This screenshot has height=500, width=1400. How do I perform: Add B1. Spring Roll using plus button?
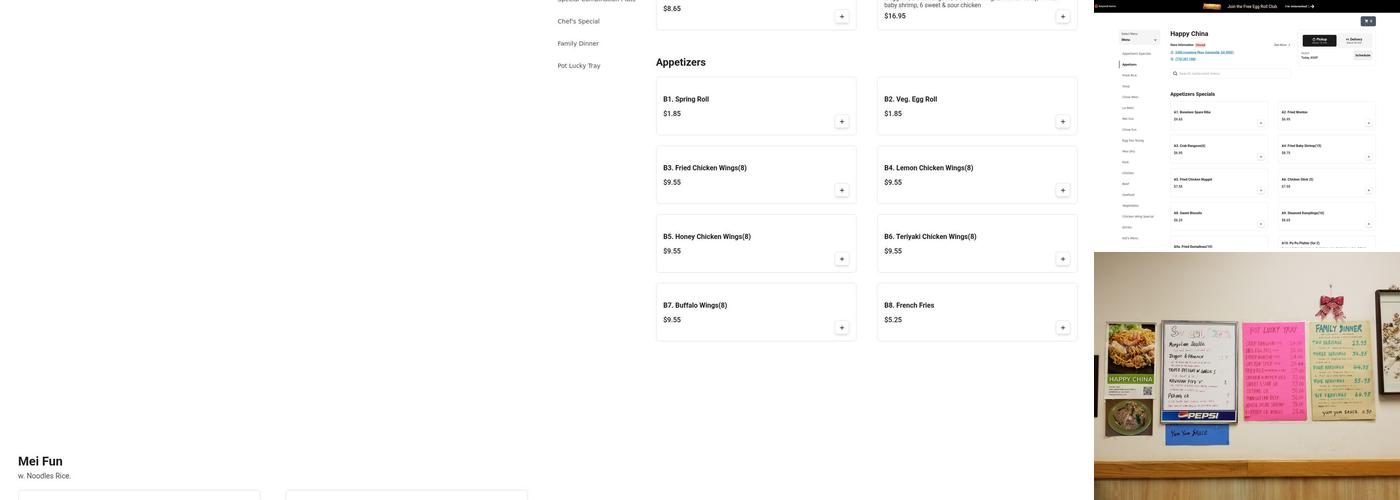841,122
